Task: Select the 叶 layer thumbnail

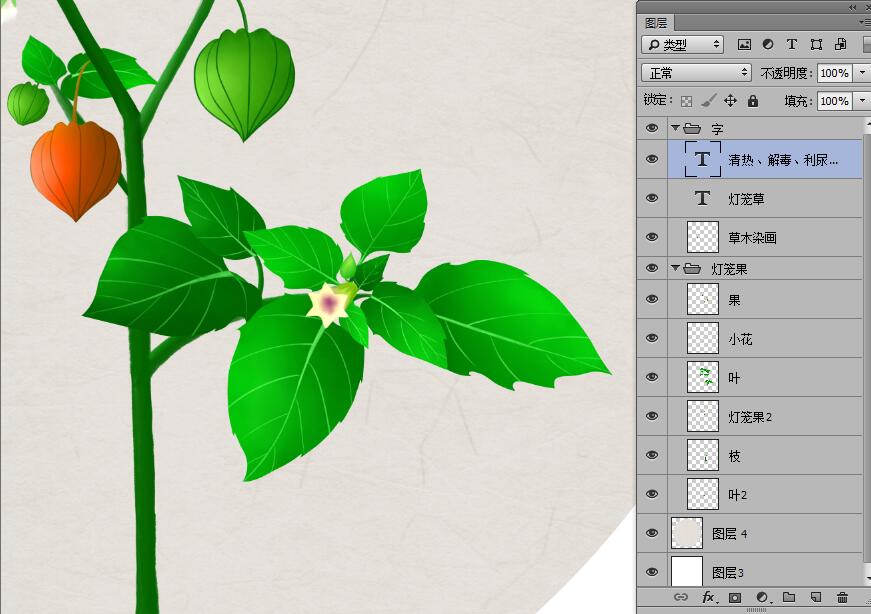Action: 703,377
